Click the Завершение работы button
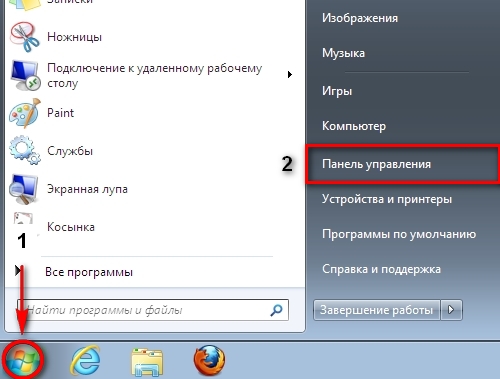The image size is (500, 379). 377,310
